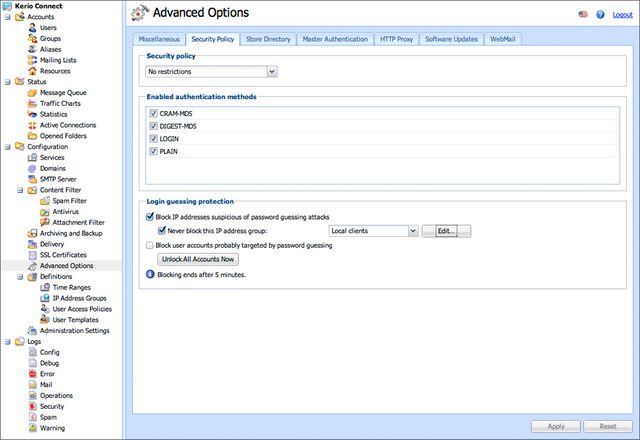Open the Operations log item
This screenshot has width=640, height=440.
56,396
